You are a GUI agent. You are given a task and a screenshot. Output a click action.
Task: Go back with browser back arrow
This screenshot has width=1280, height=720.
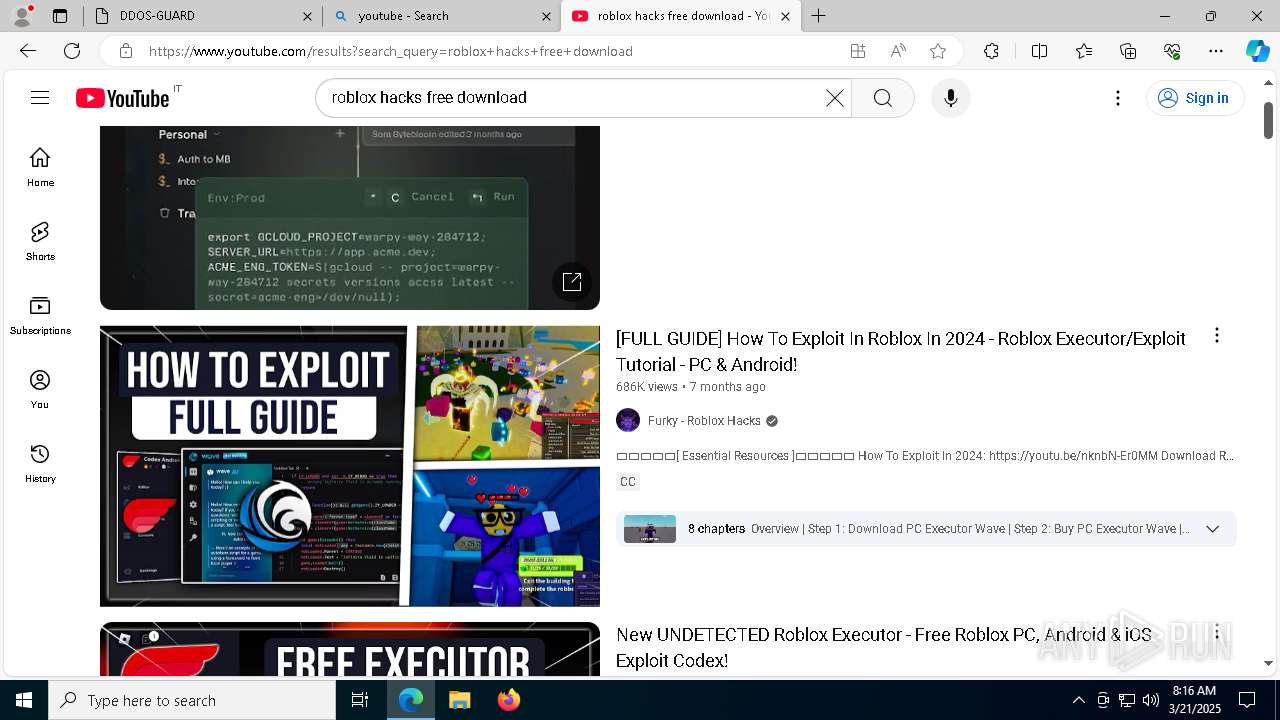point(28,51)
